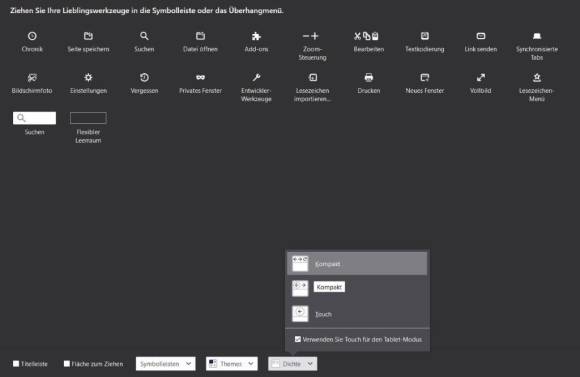Screen dimensions: 580x377
Task: Choose the density option between Kompakt and Touch
Action: click(x=357, y=288)
